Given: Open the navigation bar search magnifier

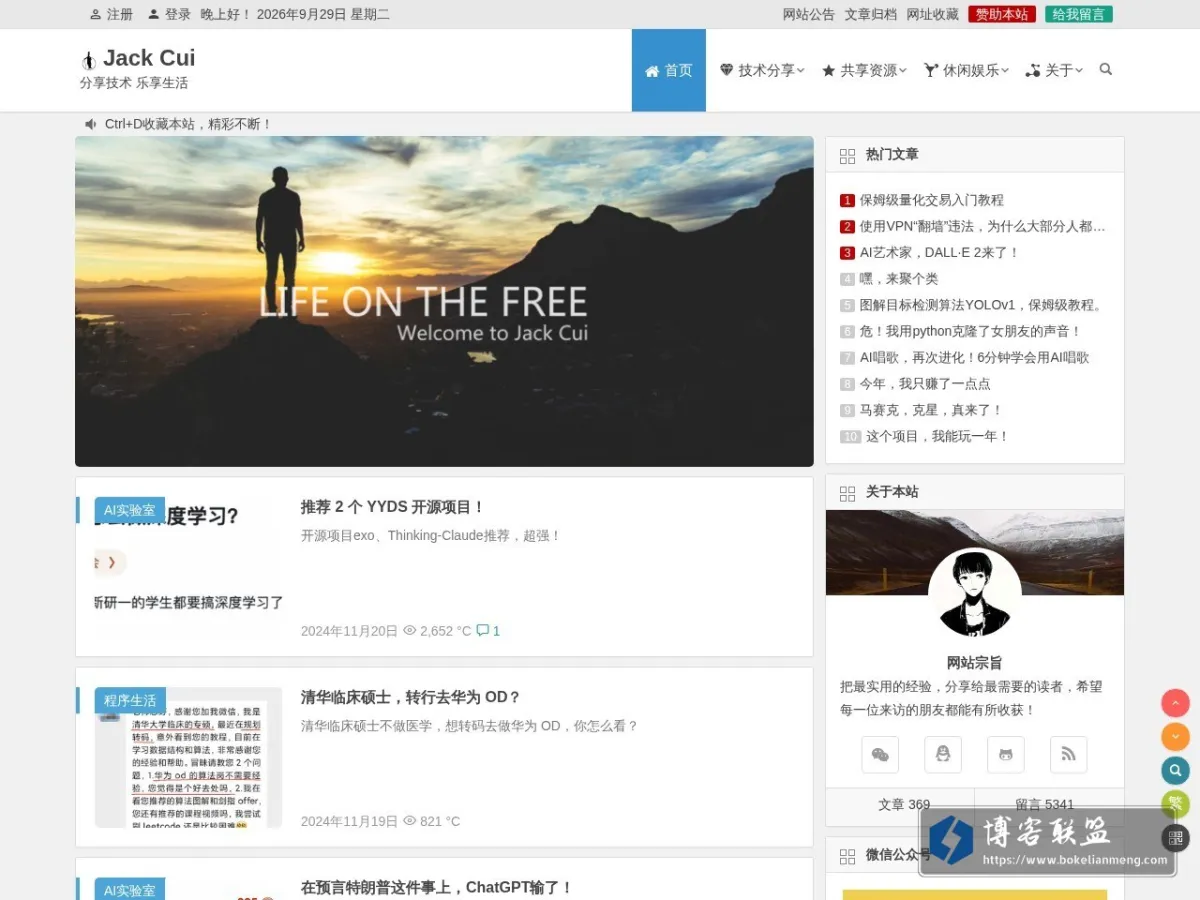Looking at the screenshot, I should tap(1105, 70).
